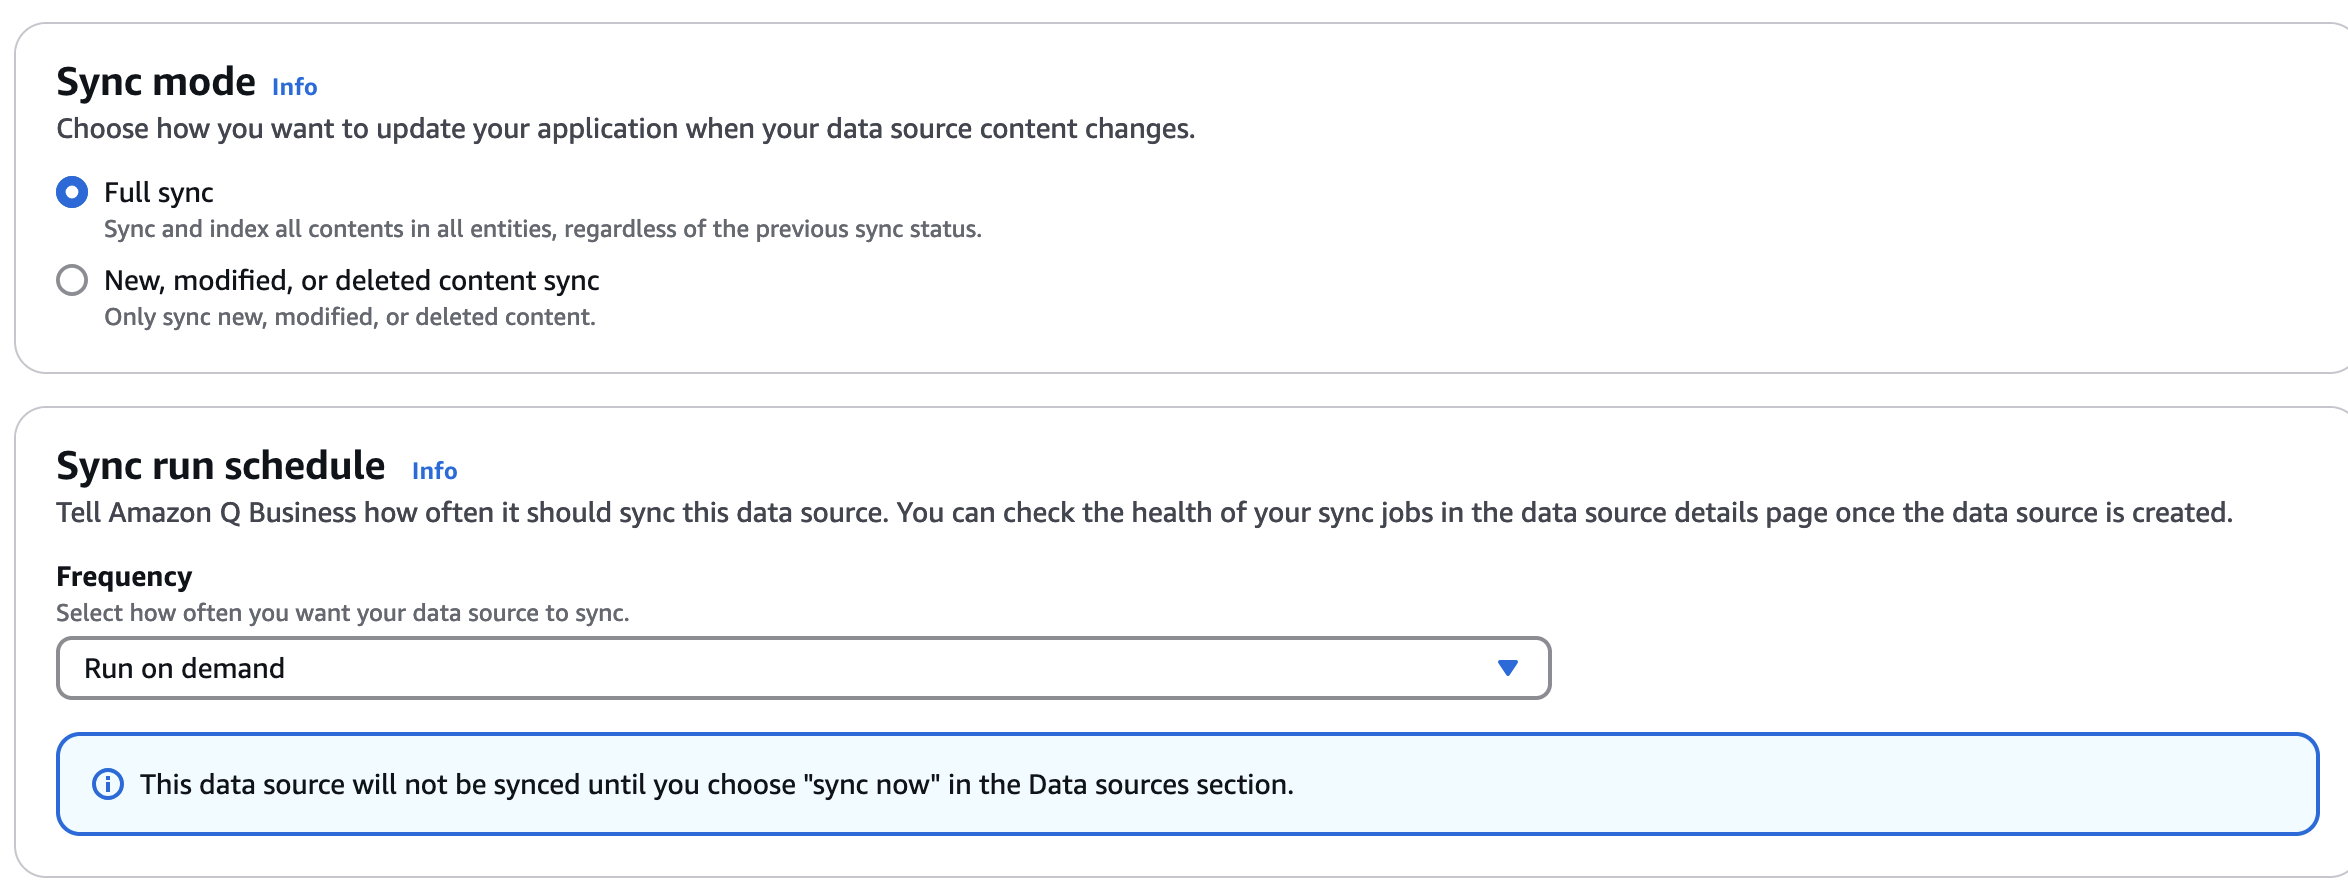Screen dimensions: 2348x880
Task: Click "New, modified, or deleted content sync" label
Action: point(351,280)
